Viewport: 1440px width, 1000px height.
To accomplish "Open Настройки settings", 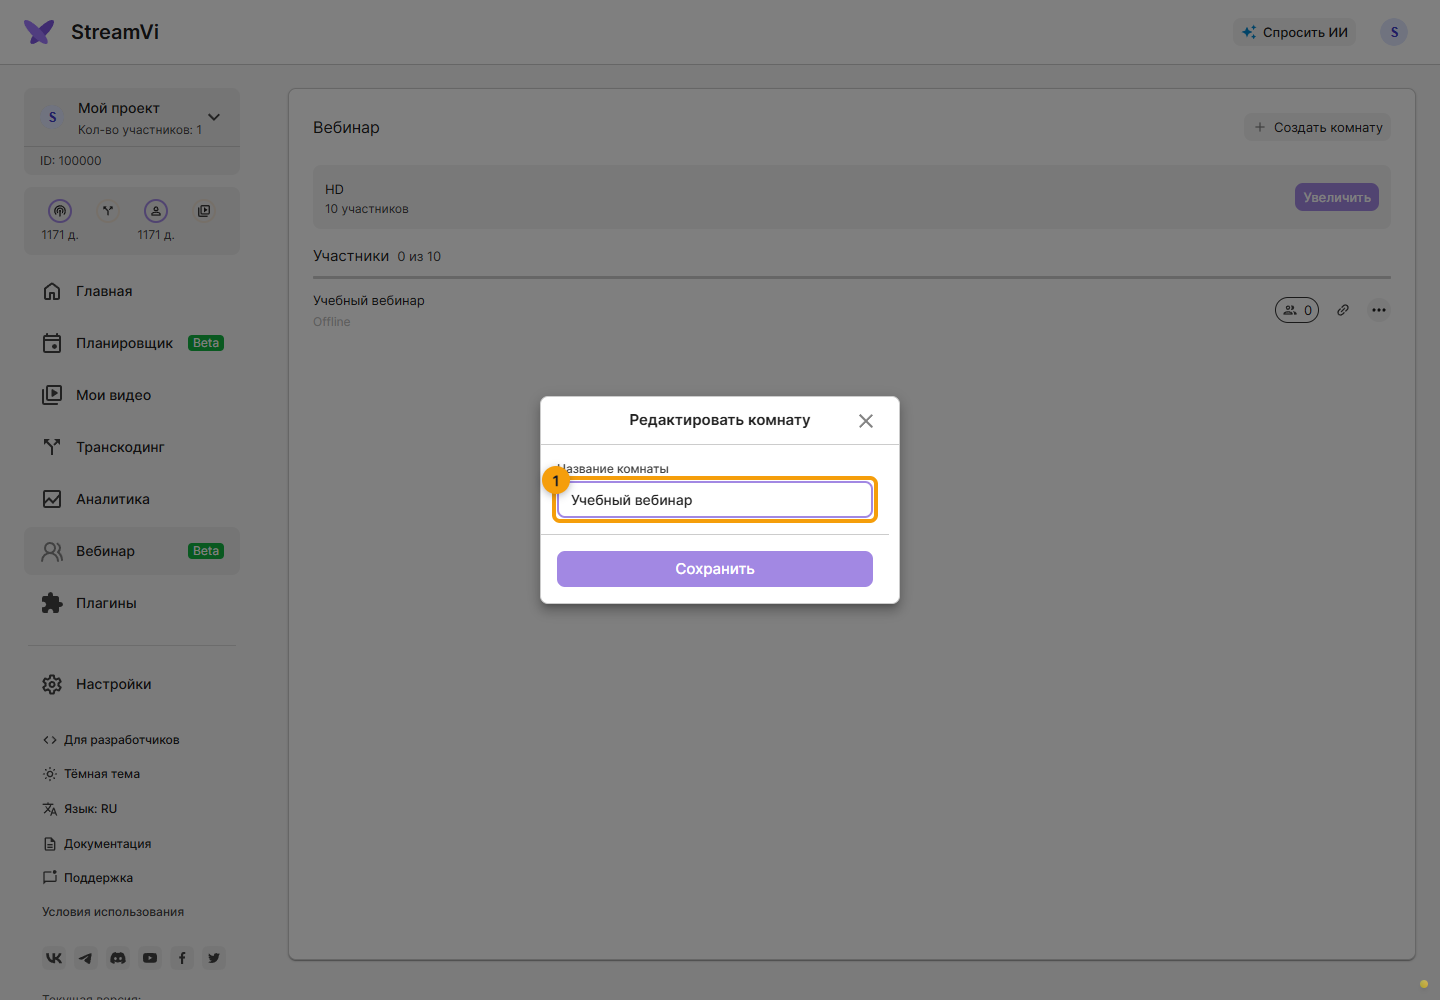I will pyautogui.click(x=132, y=684).
